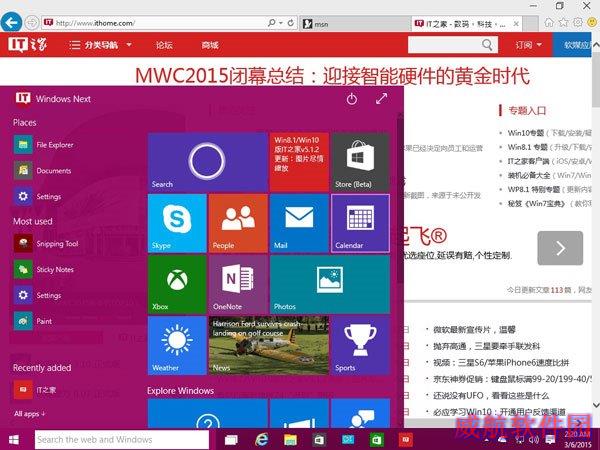The width and height of the screenshot is (600, 450).
Task: Open the WP8.1 特别专题 link
Action: [x=533, y=189]
